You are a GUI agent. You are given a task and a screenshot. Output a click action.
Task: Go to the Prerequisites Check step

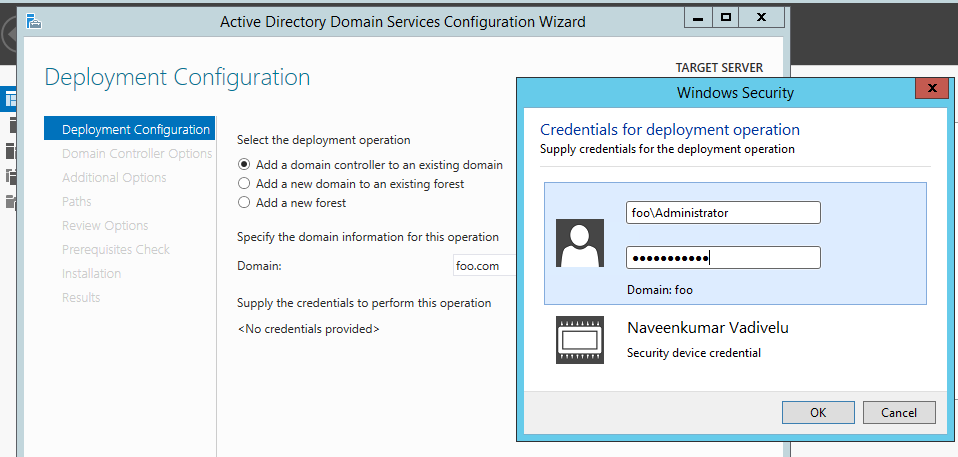click(116, 249)
